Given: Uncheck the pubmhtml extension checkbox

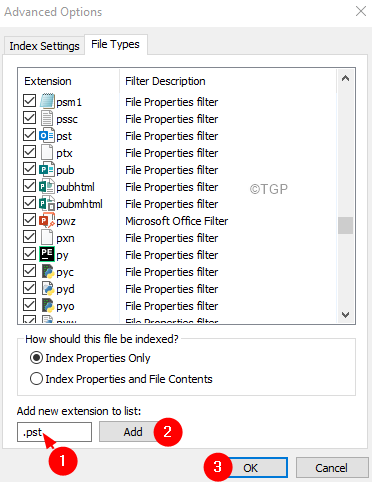Looking at the screenshot, I should [30, 203].
